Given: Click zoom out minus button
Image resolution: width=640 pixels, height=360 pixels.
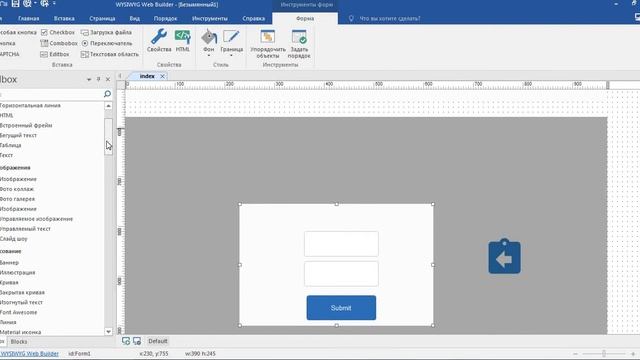Looking at the screenshot, I should coord(575,353).
